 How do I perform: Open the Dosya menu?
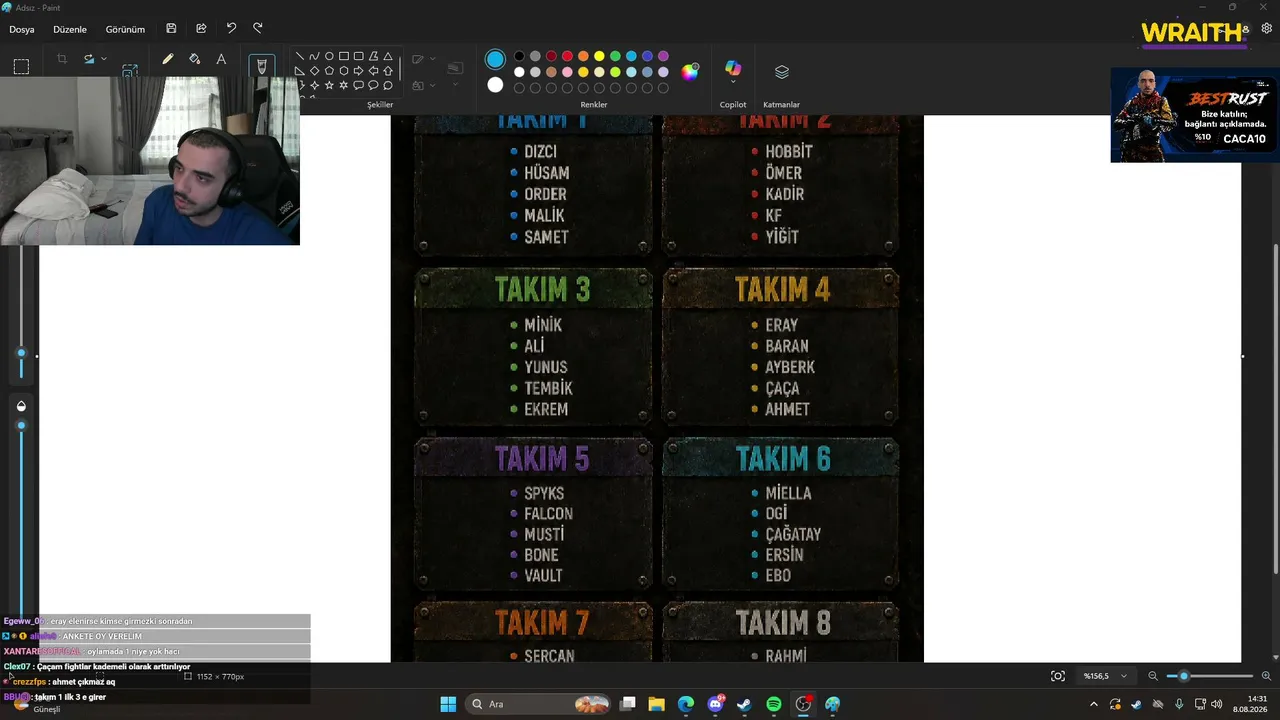pos(22,29)
